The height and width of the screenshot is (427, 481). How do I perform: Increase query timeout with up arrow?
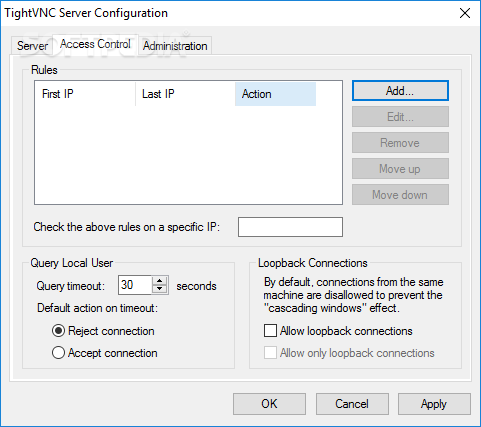click(160, 281)
